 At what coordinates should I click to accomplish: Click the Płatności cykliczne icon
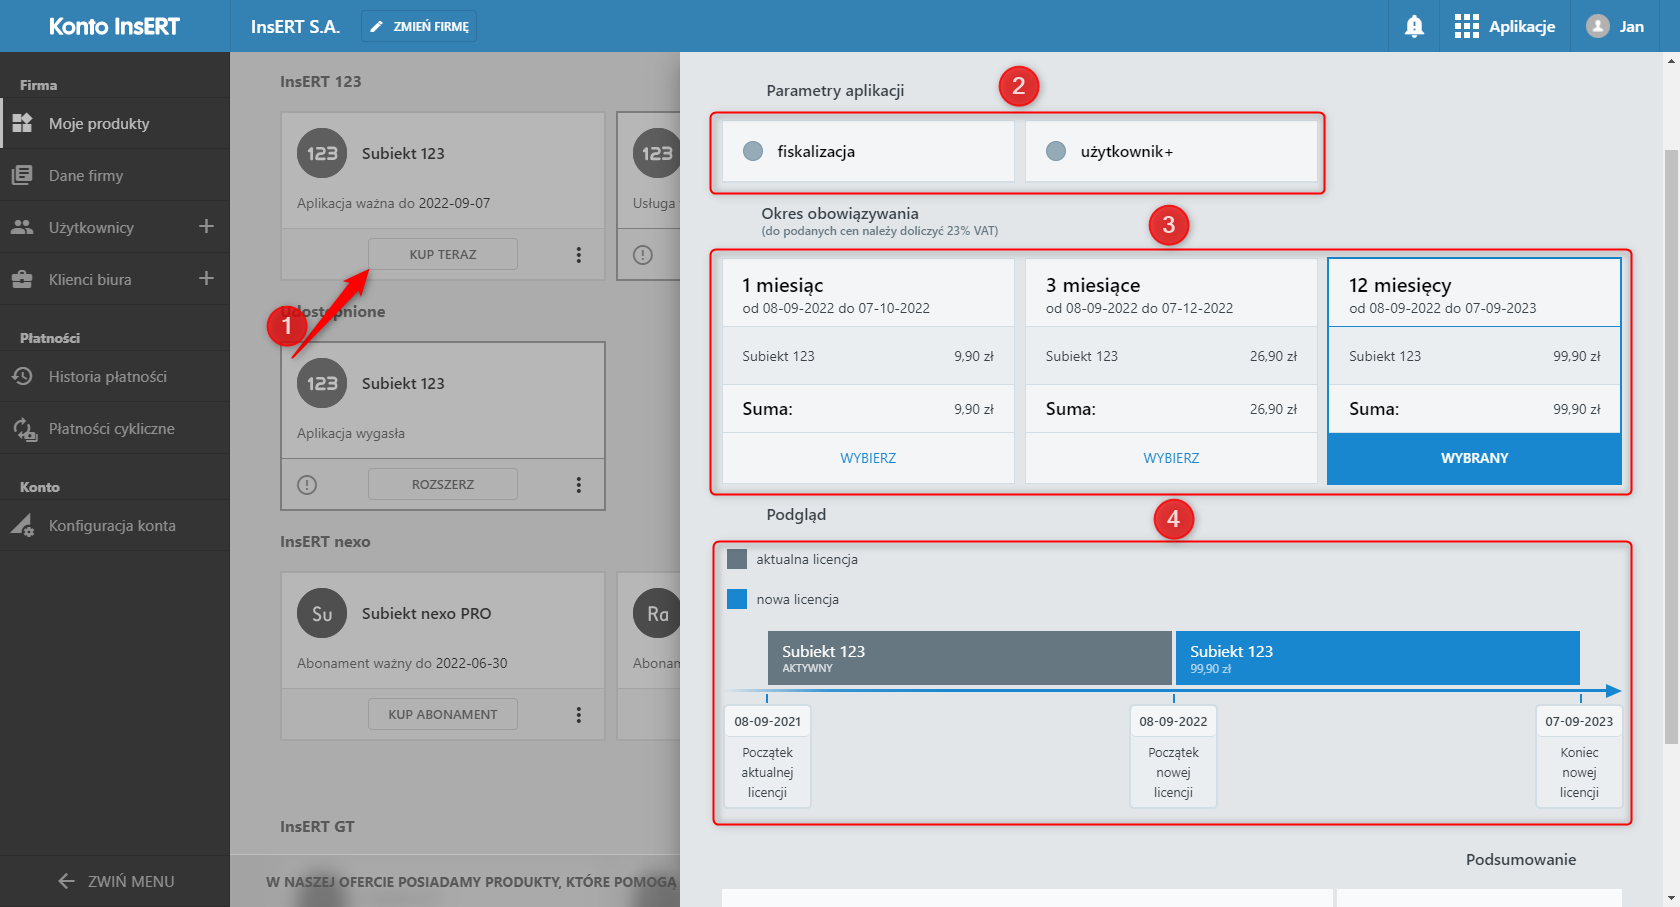point(24,430)
